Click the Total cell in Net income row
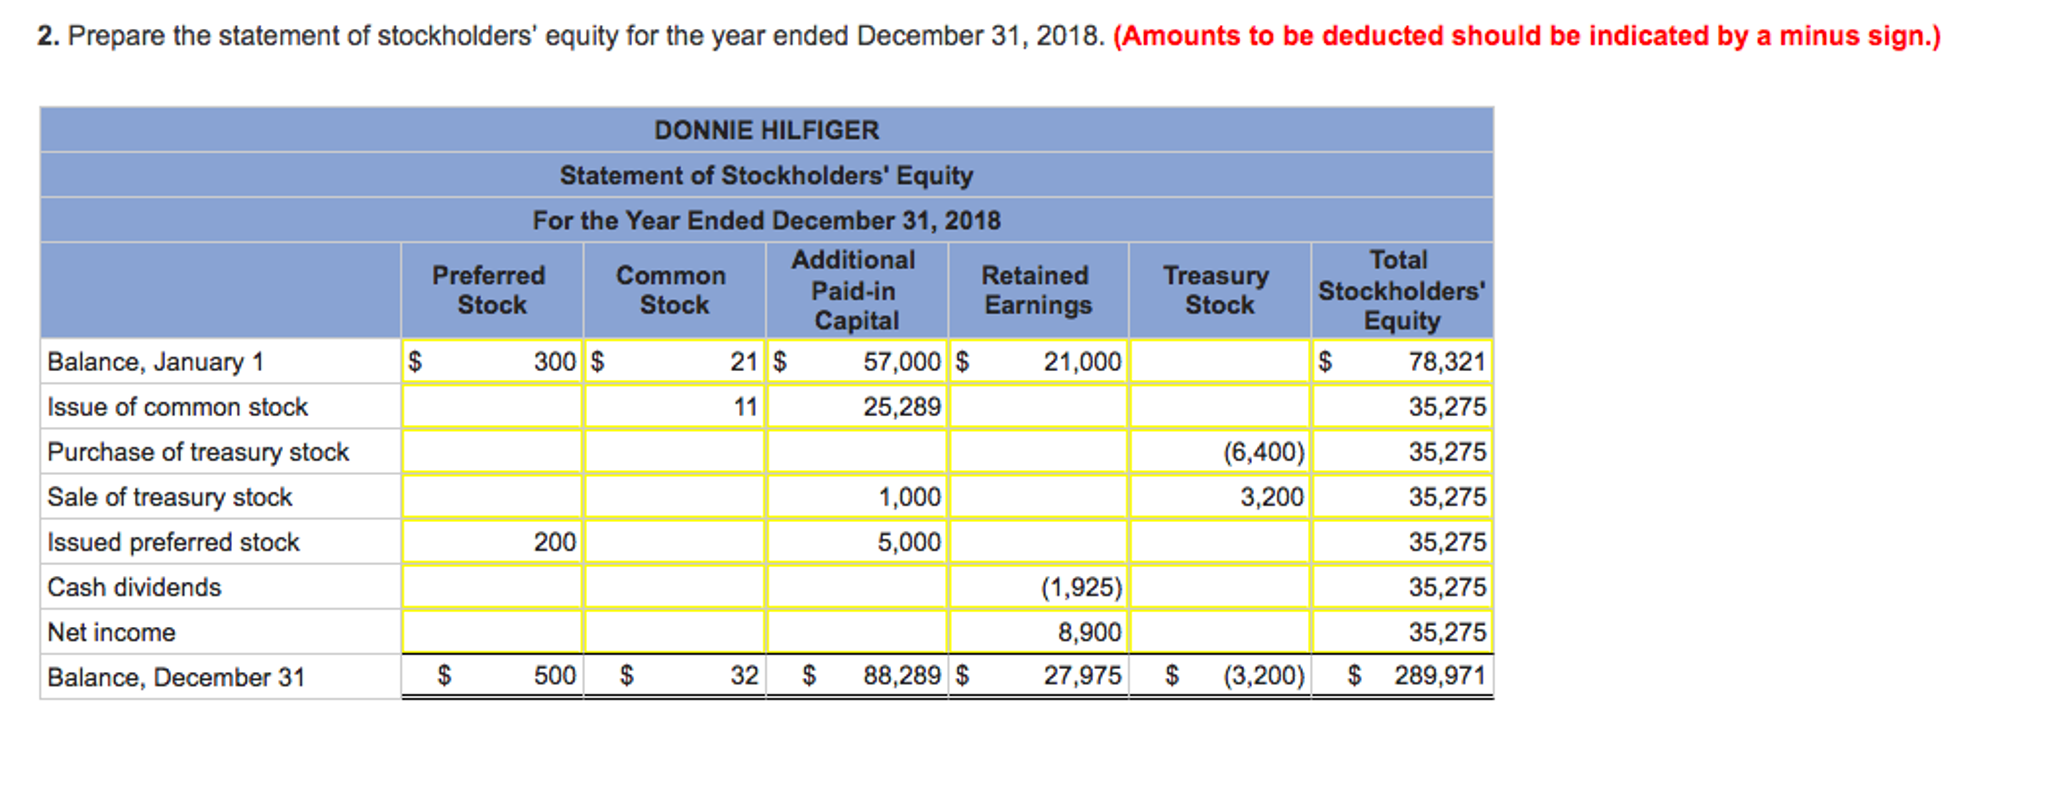The width and height of the screenshot is (2046, 798). point(1402,632)
